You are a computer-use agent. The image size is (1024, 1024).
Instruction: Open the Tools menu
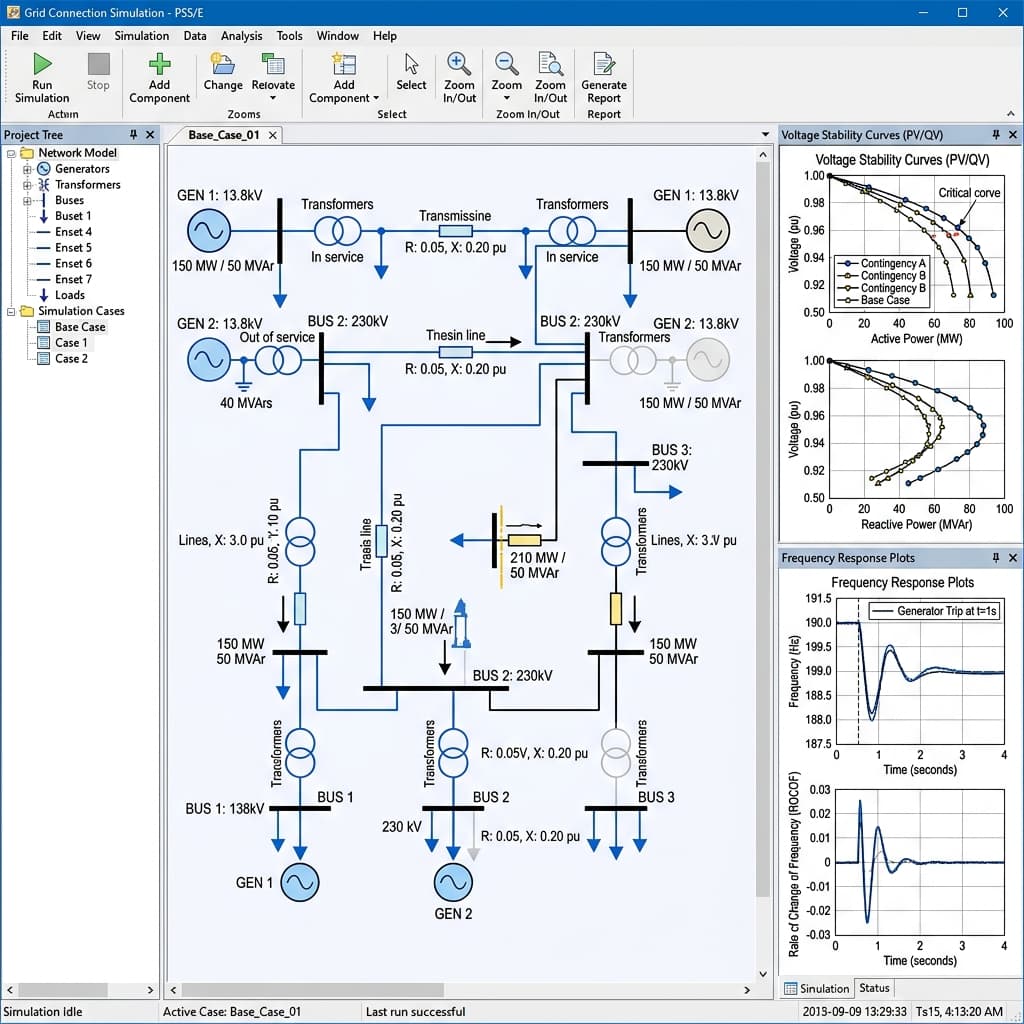click(x=289, y=36)
